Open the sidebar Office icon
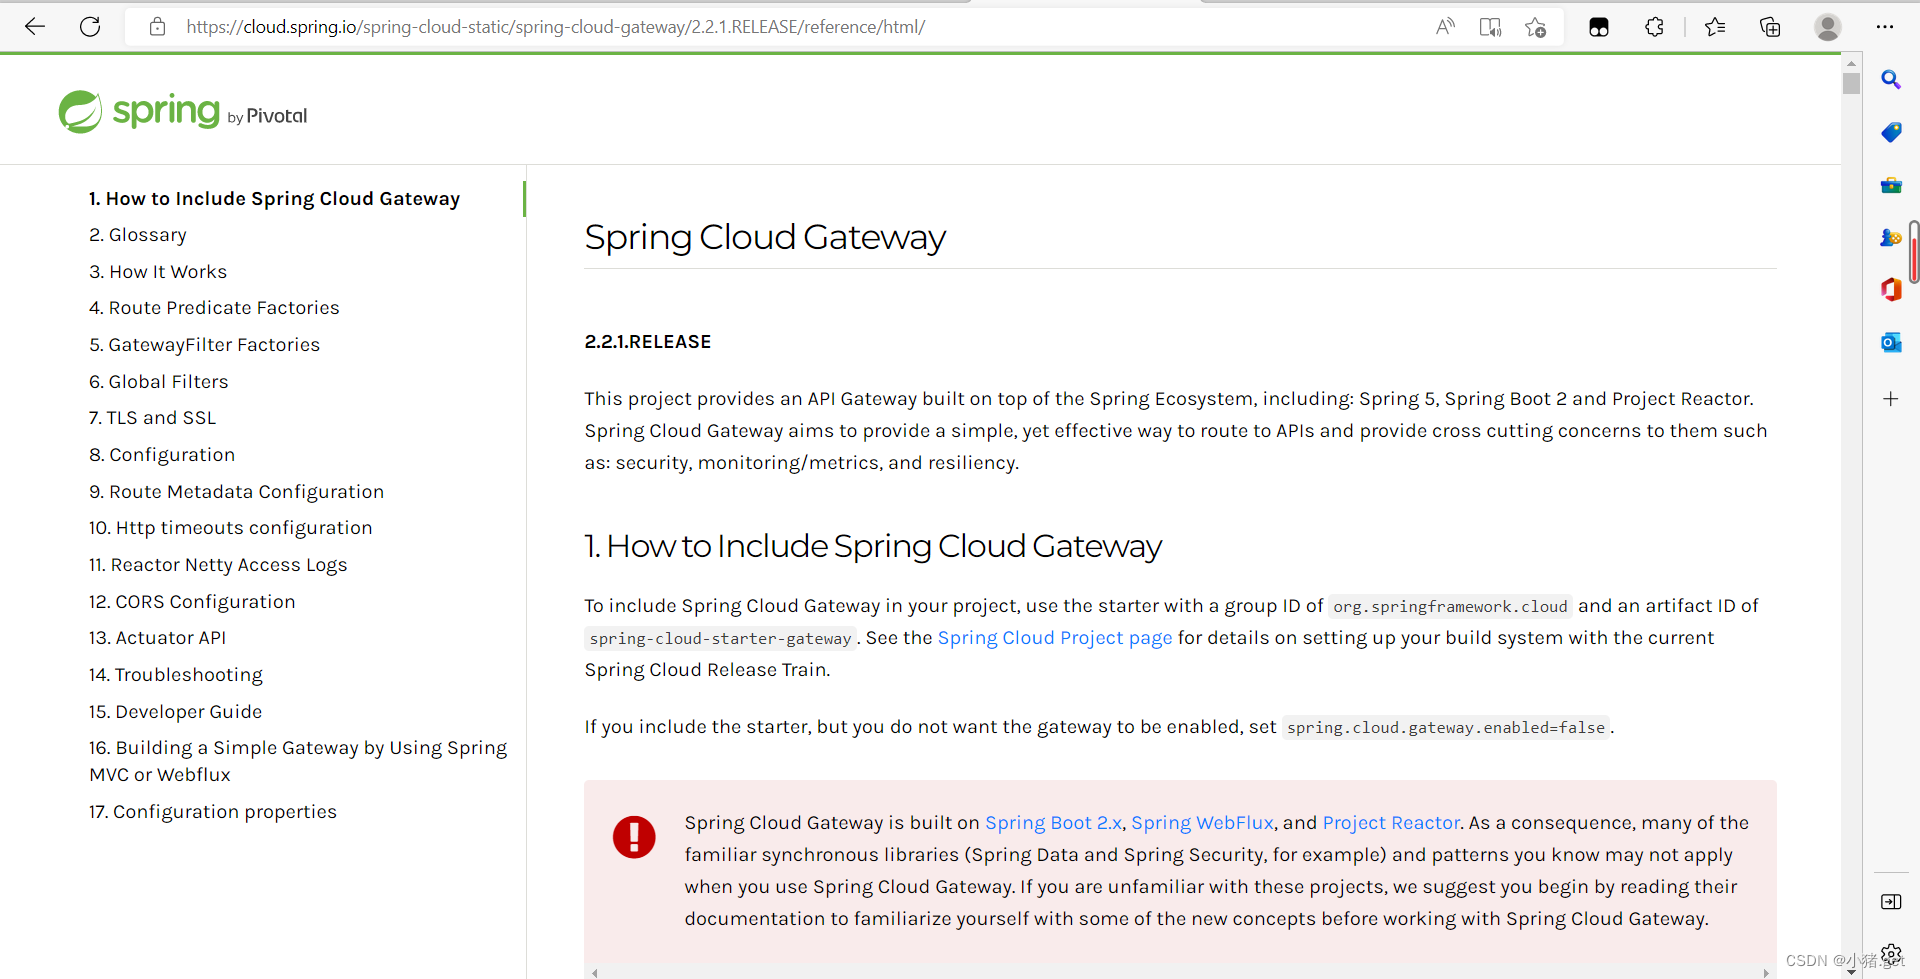 click(1891, 290)
